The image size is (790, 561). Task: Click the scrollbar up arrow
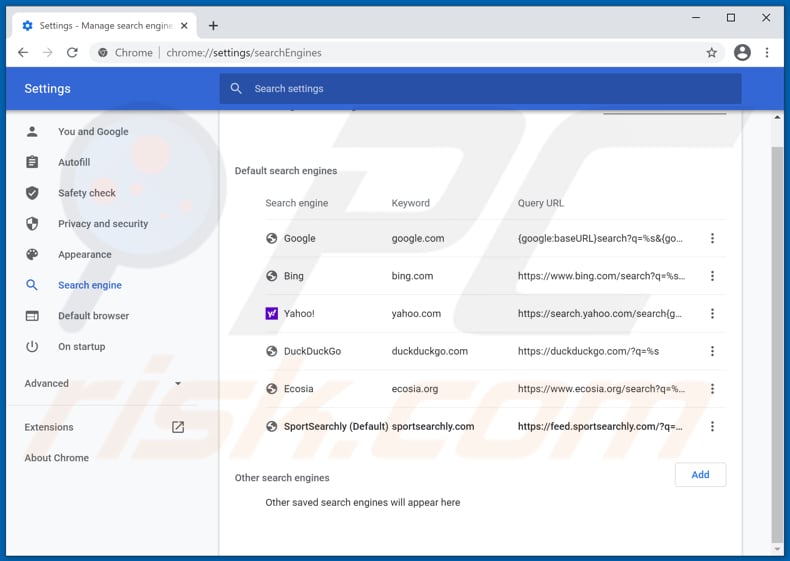pos(777,118)
